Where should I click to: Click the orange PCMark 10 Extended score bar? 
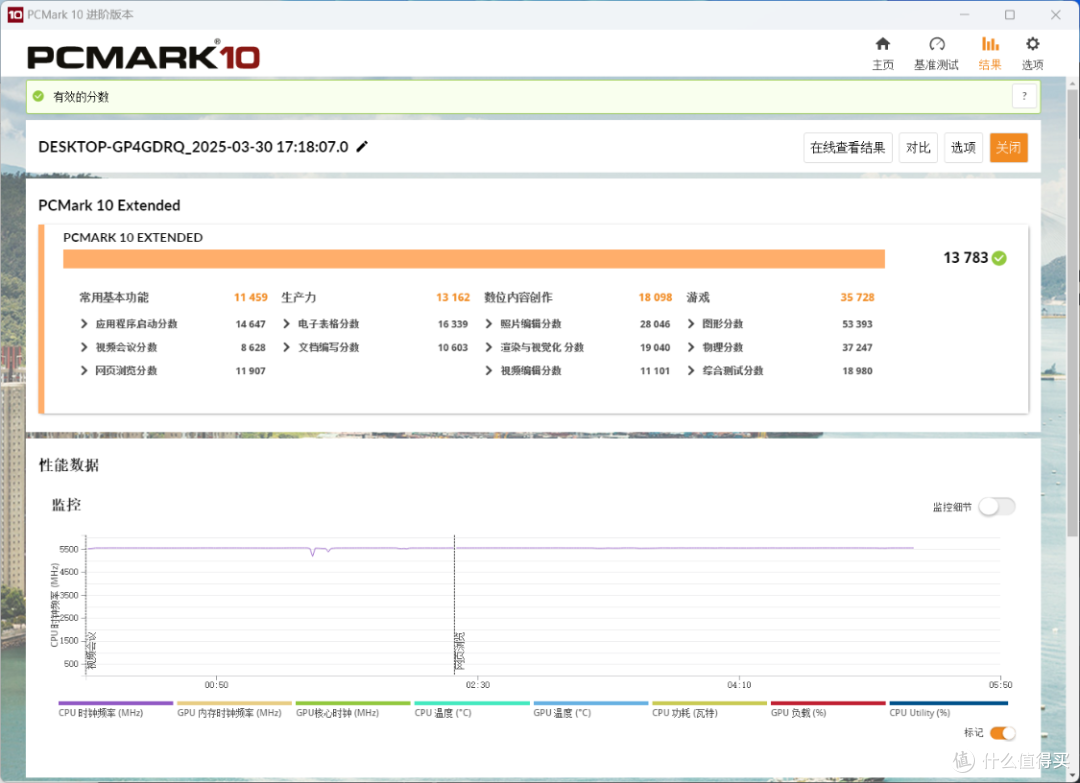474,259
